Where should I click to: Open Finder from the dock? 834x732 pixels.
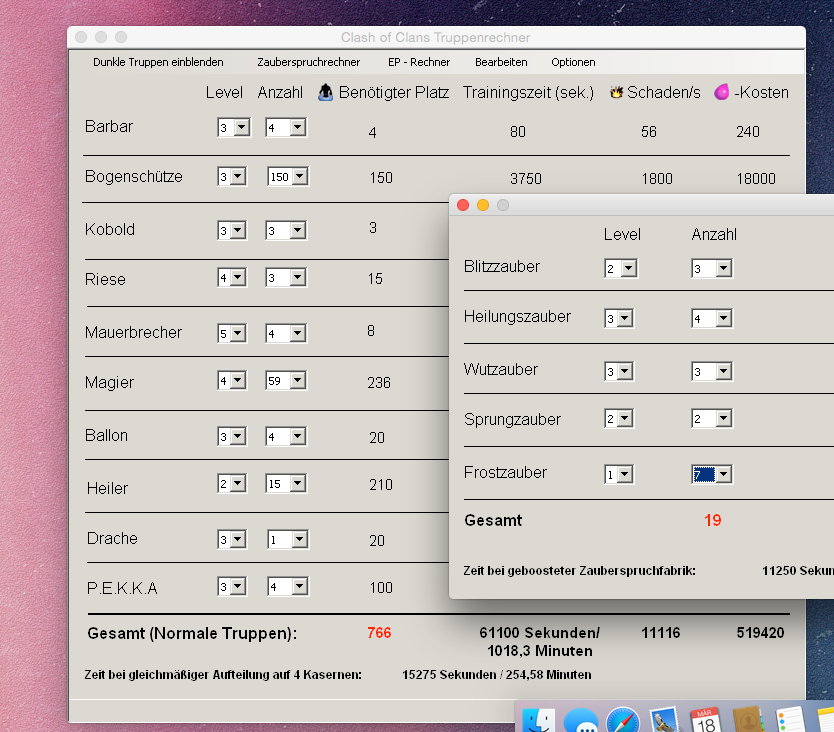(x=540, y=719)
